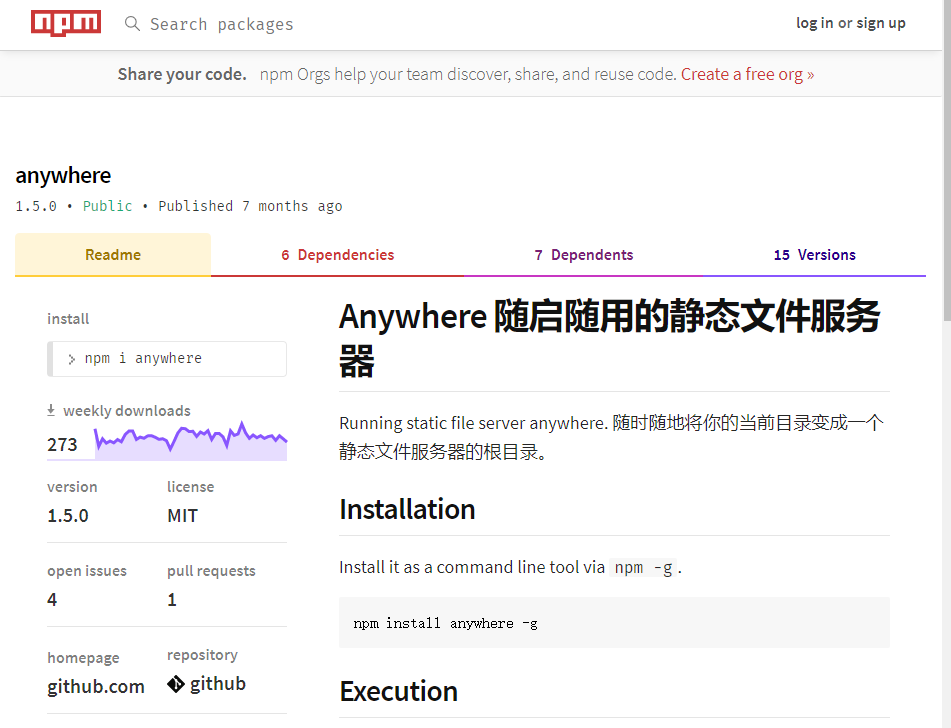Focus the Search packages field
Screen dimensions: 951x728
click(221, 24)
